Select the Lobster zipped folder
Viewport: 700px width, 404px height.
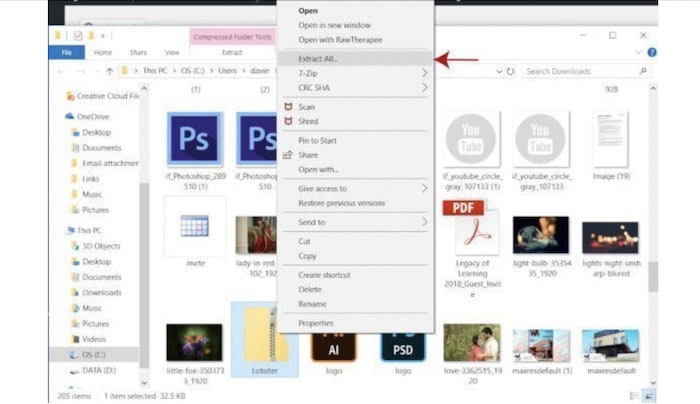[x=264, y=339]
